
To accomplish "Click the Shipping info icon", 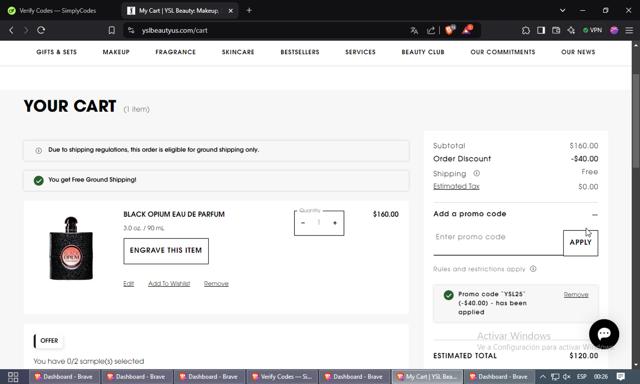I will click(476, 173).
